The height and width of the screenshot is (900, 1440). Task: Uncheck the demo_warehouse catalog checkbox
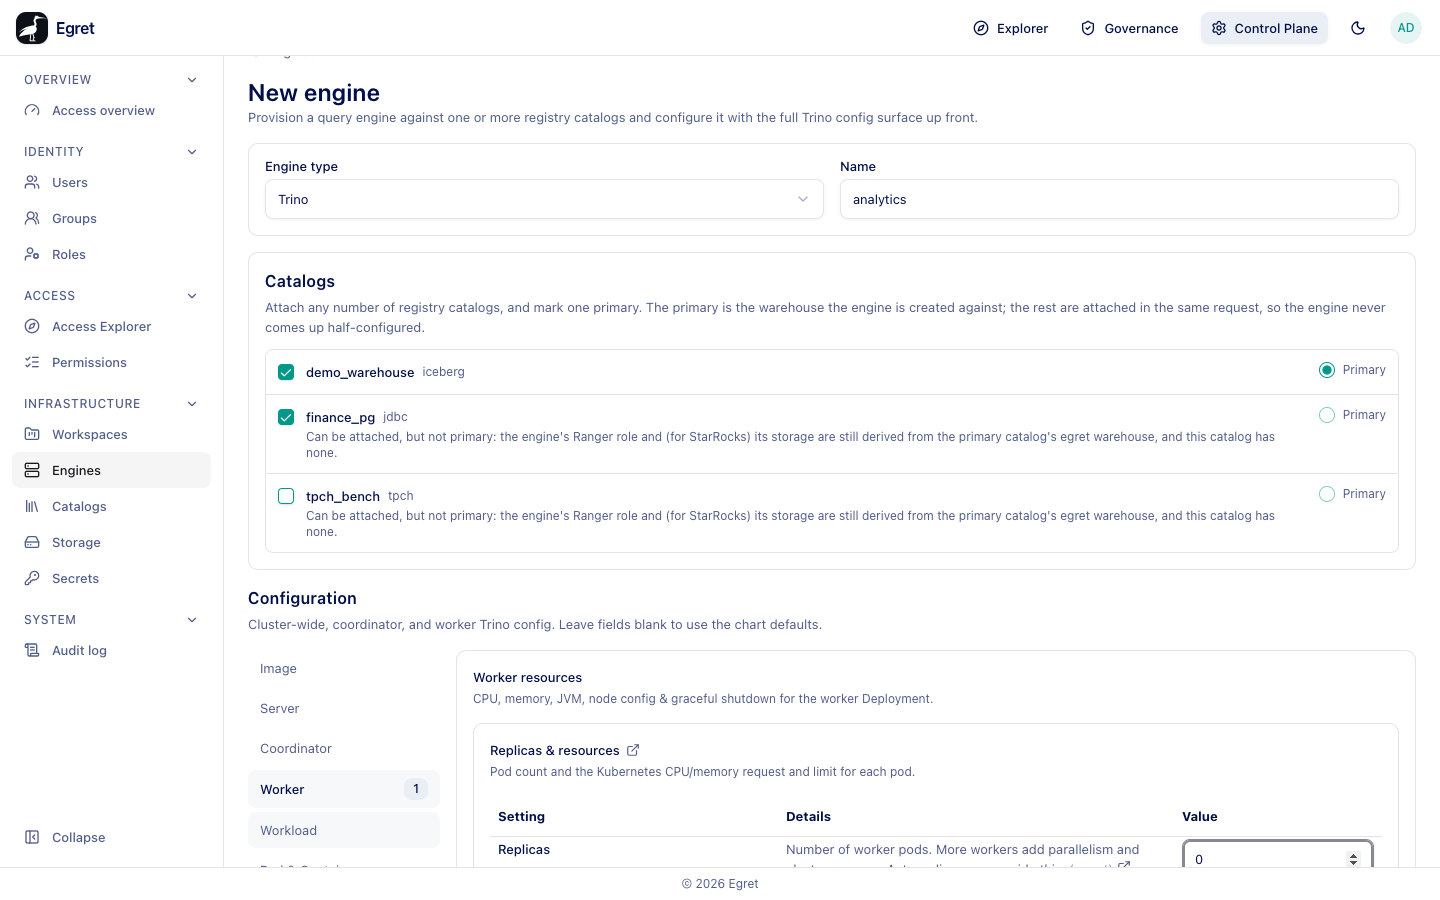click(x=286, y=372)
